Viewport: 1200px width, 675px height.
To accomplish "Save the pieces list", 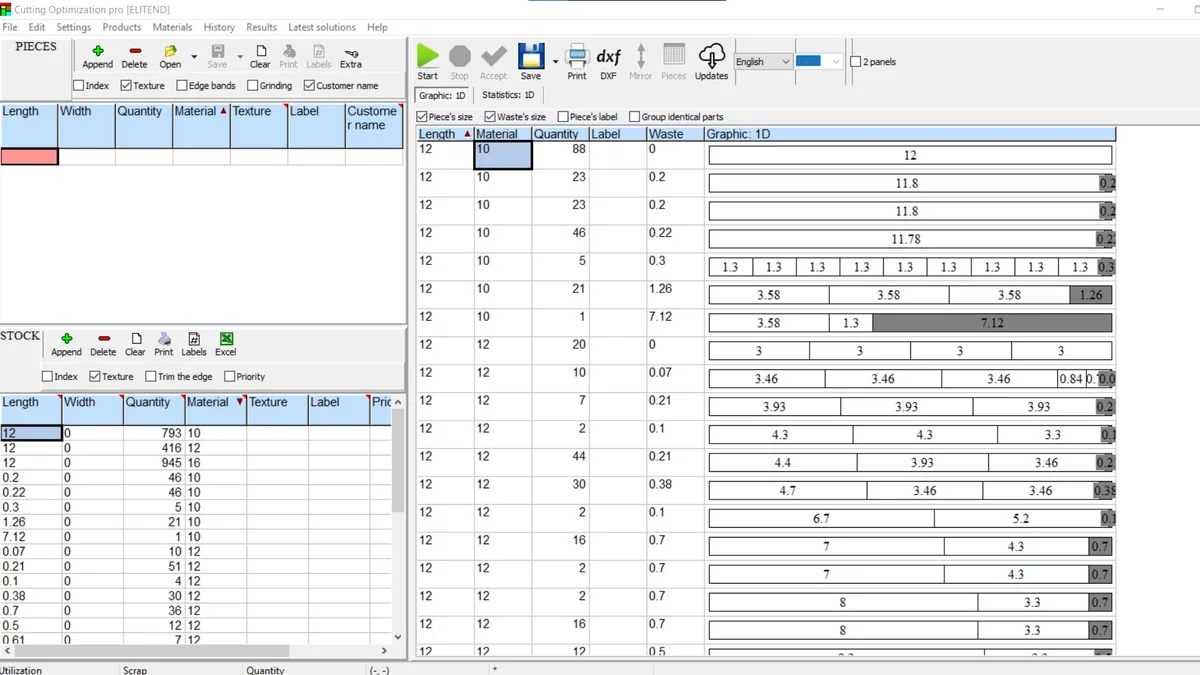I will pos(217,56).
